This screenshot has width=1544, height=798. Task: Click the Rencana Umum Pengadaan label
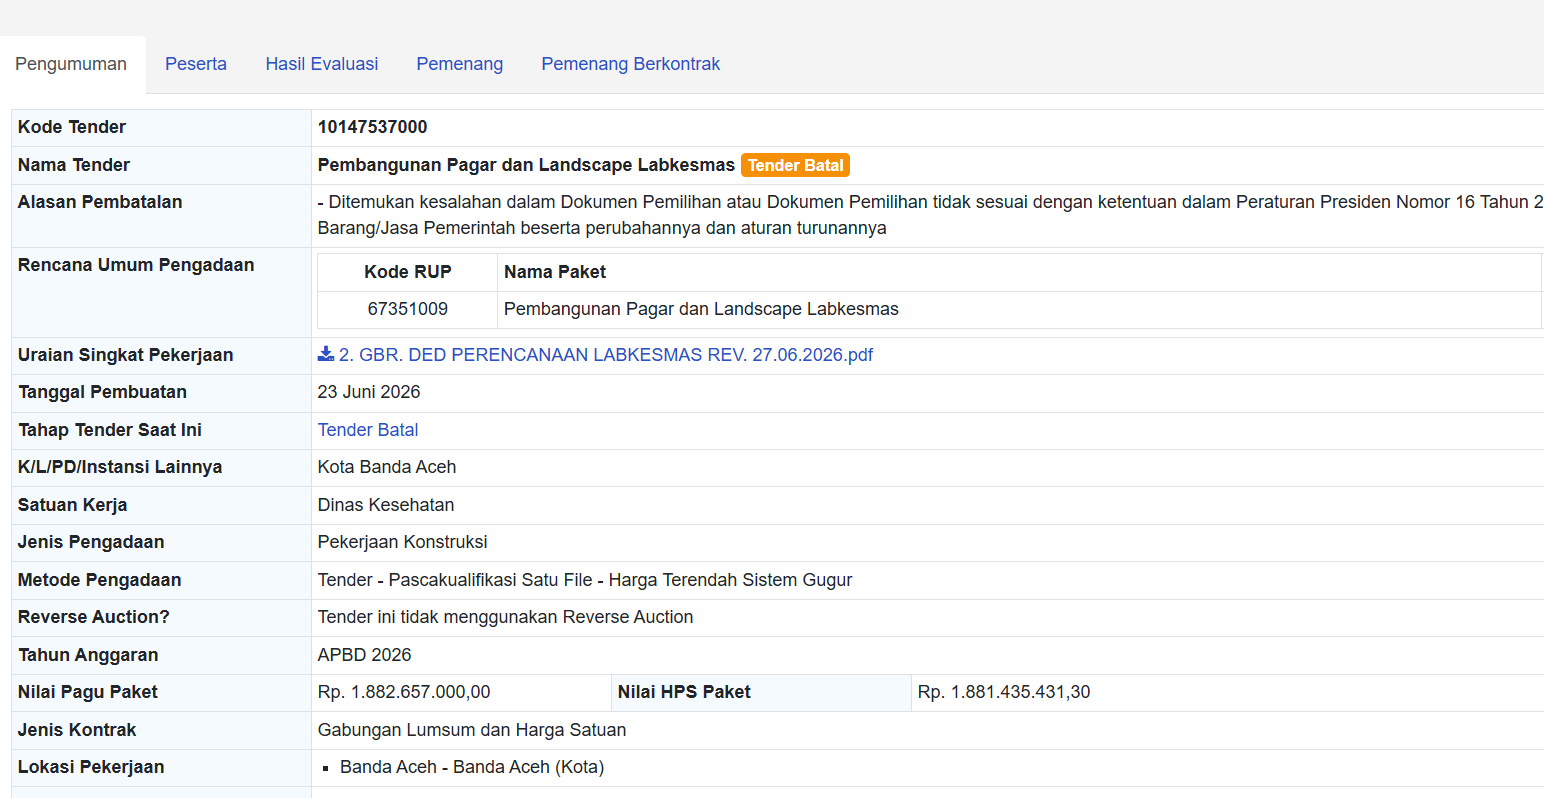coord(136,265)
